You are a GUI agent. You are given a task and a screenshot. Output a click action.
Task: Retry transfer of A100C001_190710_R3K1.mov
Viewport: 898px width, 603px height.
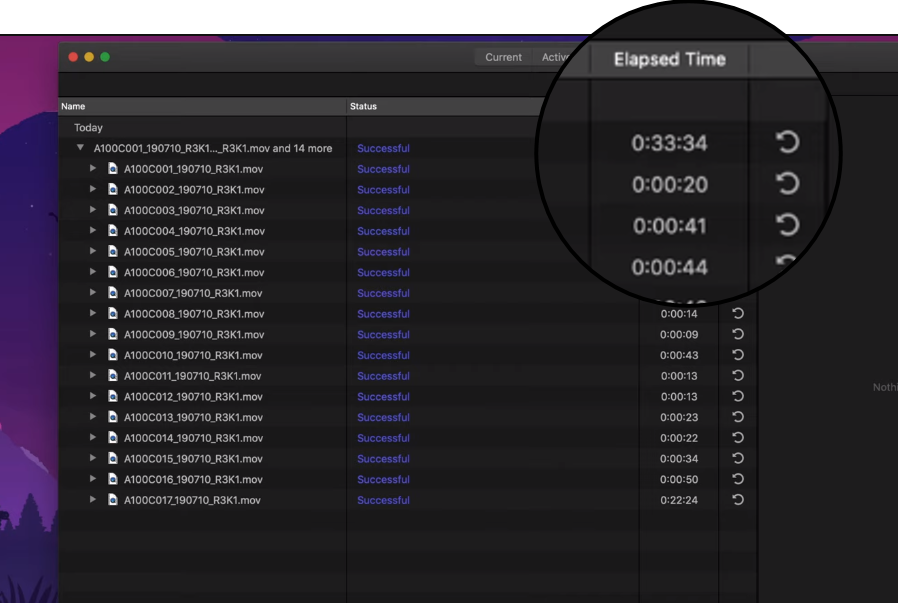[x=789, y=184]
